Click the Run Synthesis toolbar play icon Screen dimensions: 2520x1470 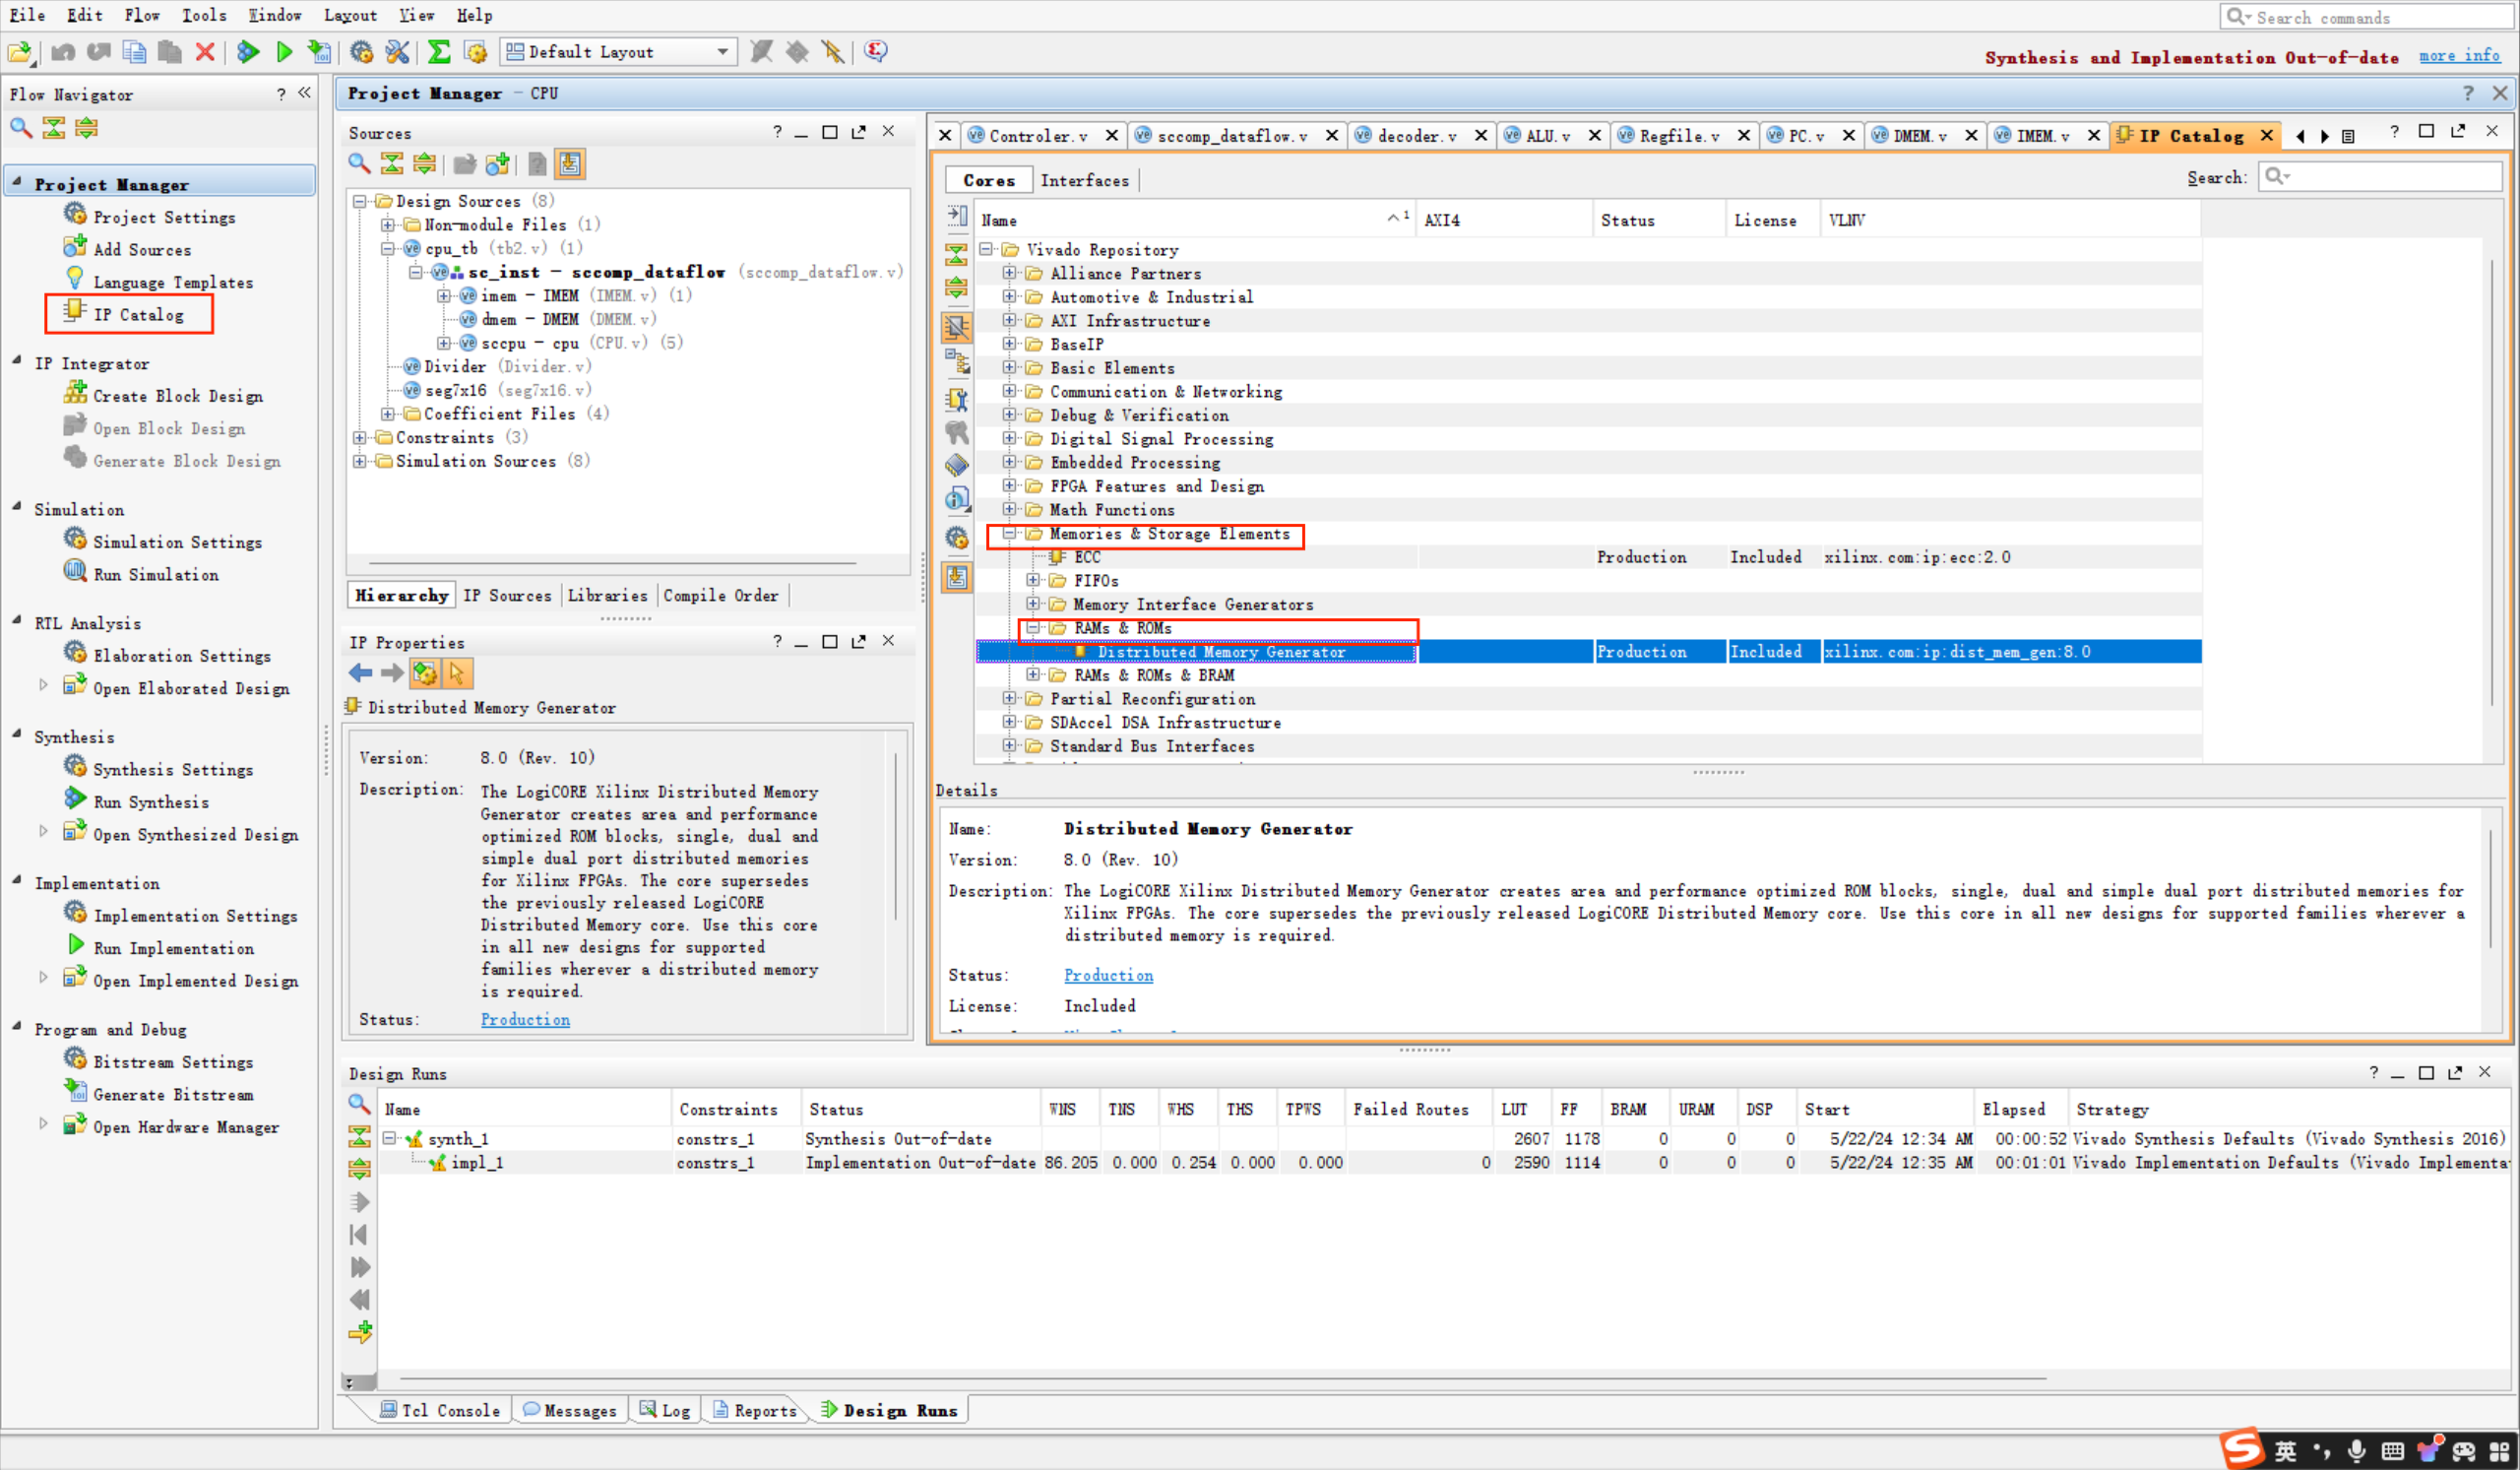pos(248,51)
